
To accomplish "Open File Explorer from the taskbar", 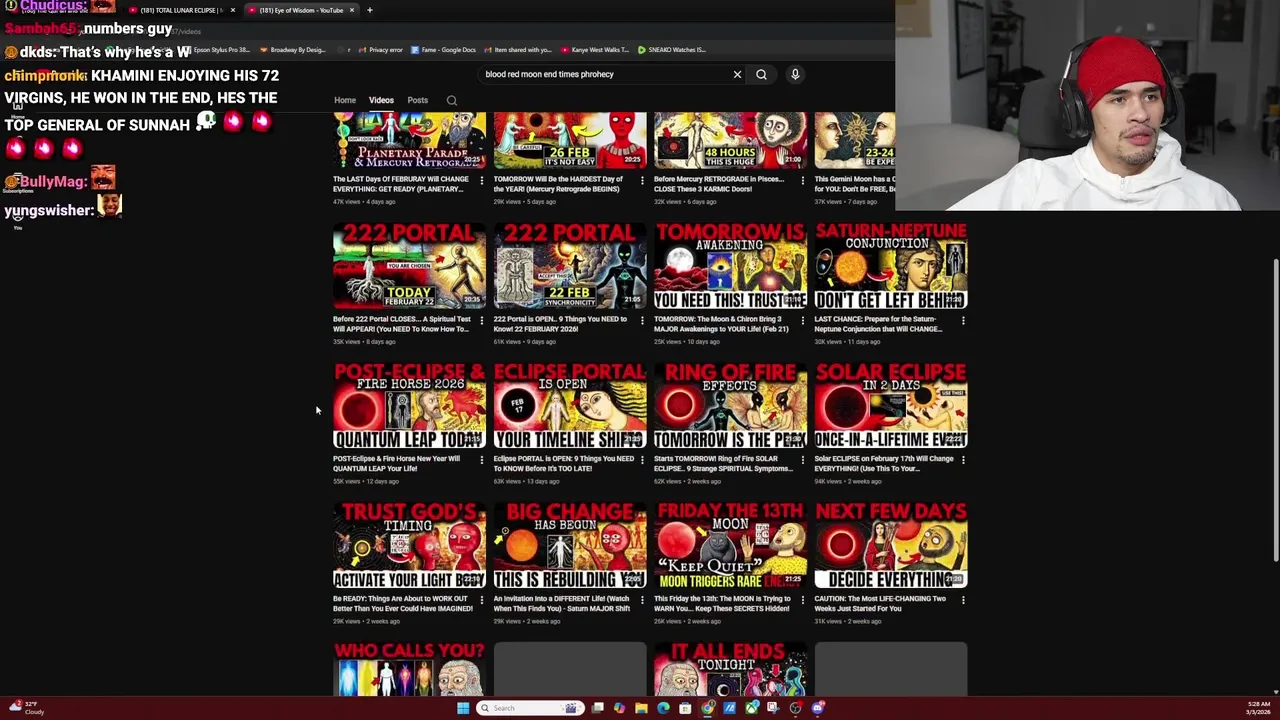I will (641, 708).
